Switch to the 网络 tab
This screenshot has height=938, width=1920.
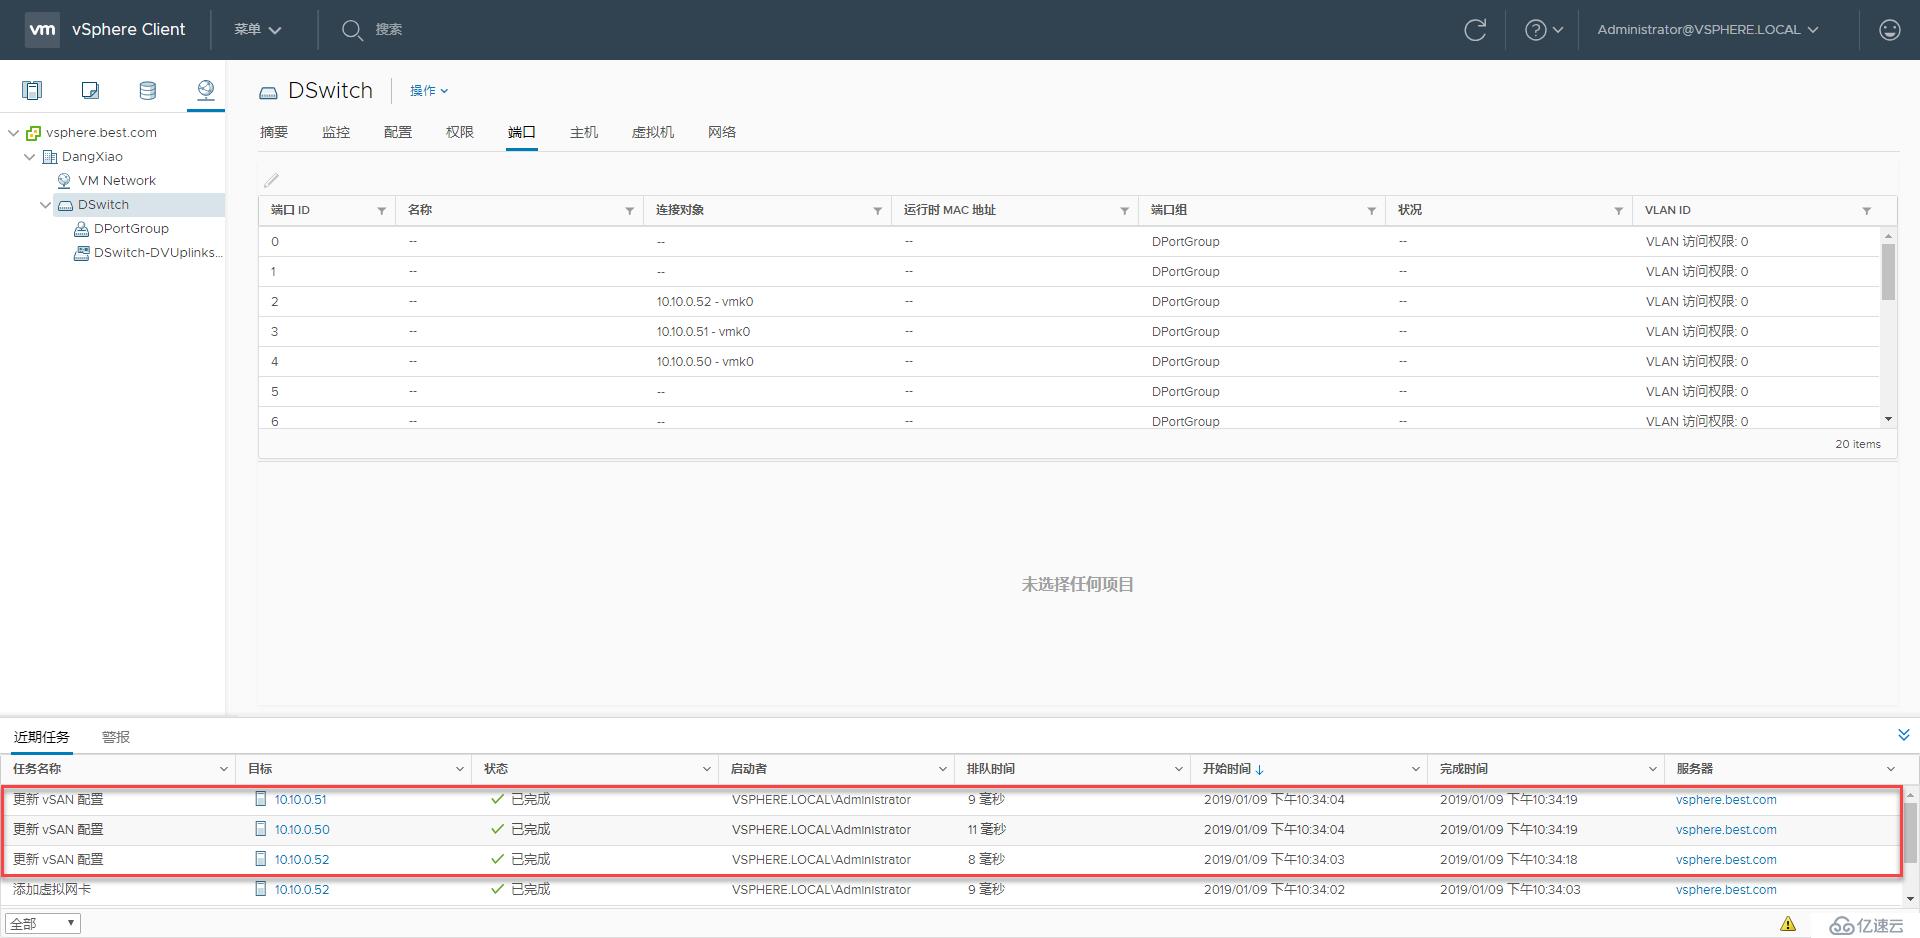coord(722,132)
